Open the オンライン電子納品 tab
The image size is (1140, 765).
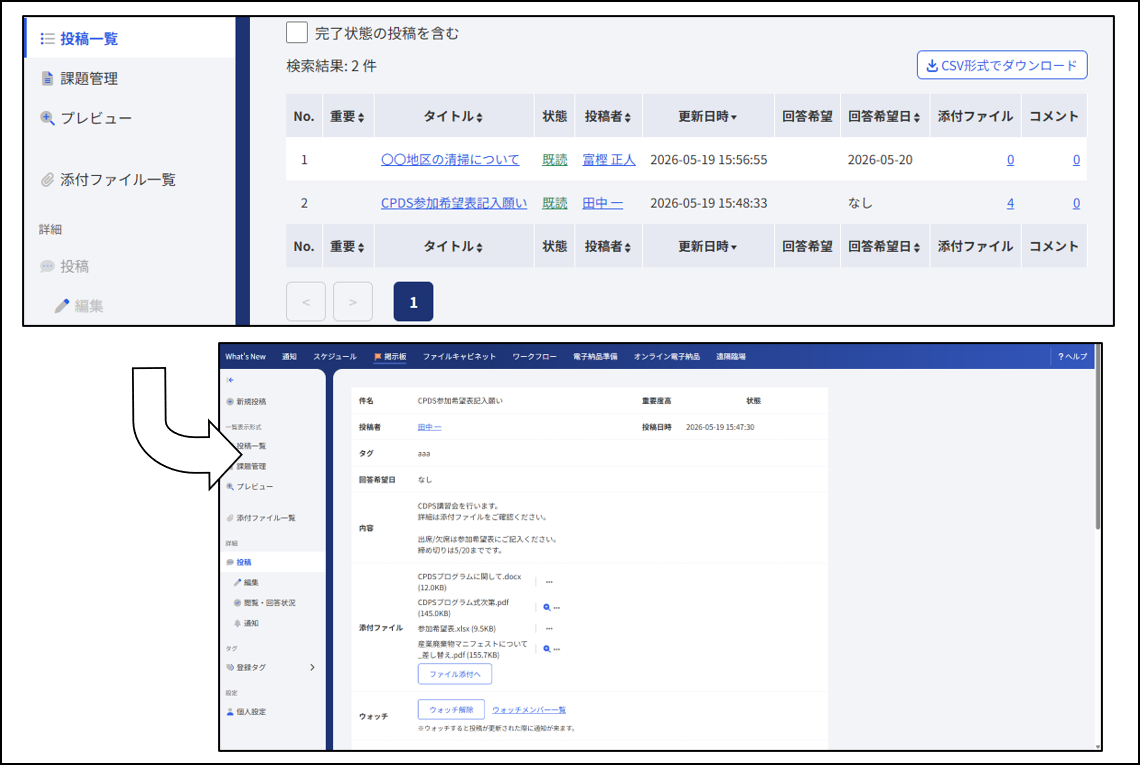pyautogui.click(x=667, y=356)
